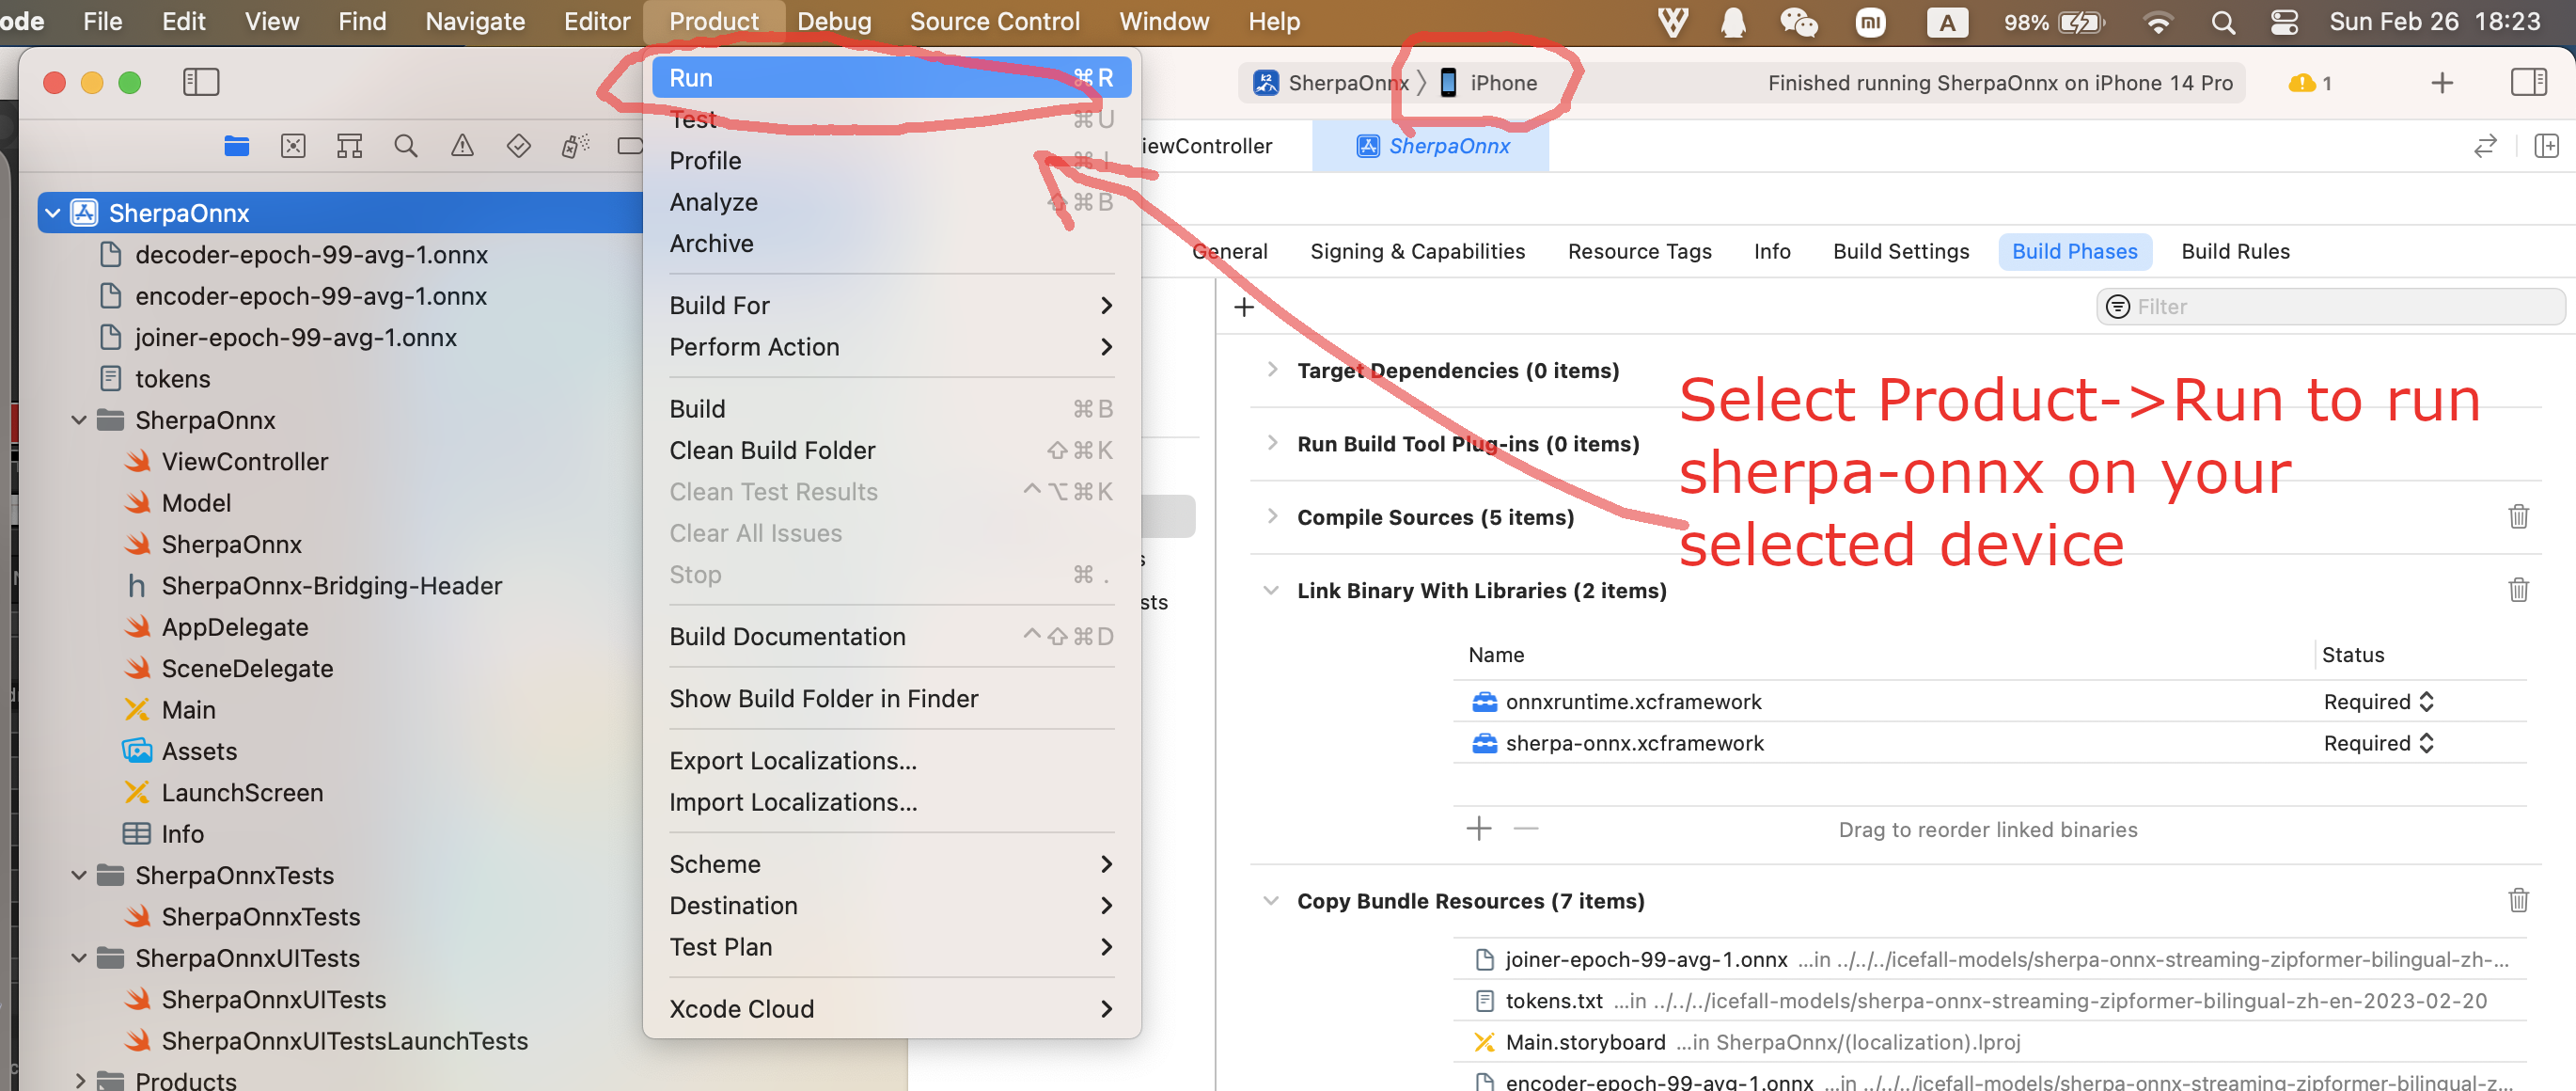
Task: Open the Destination submenu
Action: [x=891, y=905]
